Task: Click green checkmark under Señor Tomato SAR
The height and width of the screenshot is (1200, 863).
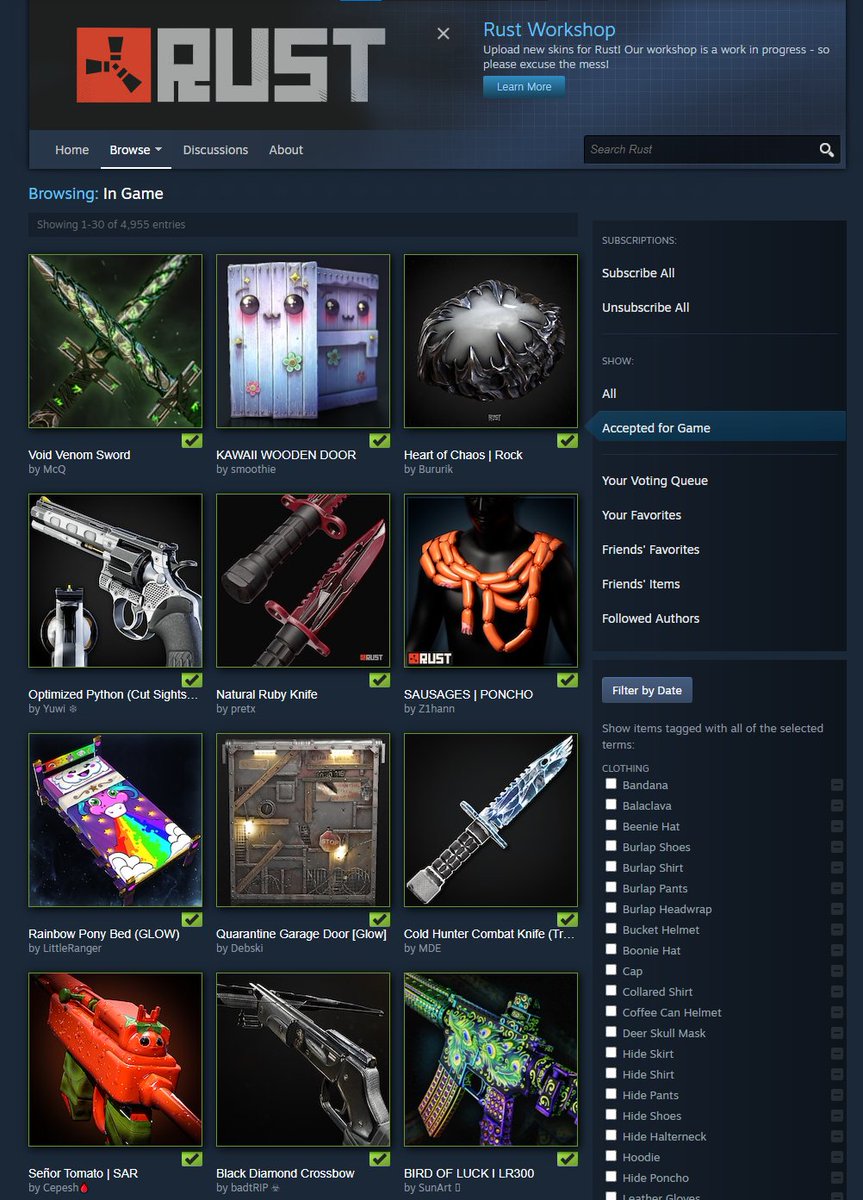Action: 192,1159
